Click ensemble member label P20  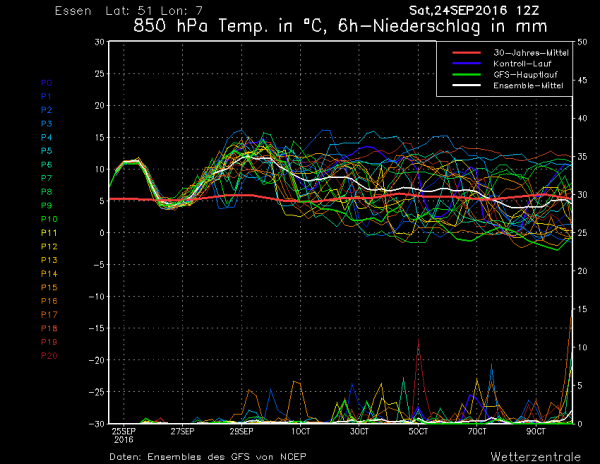[49, 355]
